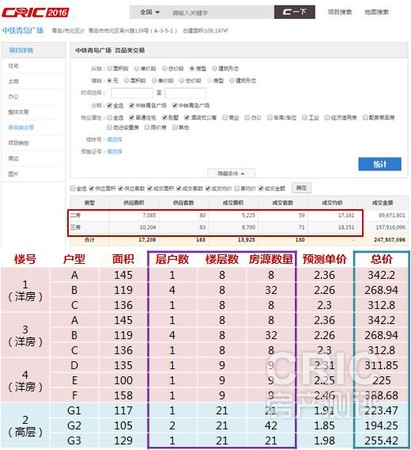Toggle first 中铁青岛广场 phase checkbox

pyautogui.click(x=132, y=105)
